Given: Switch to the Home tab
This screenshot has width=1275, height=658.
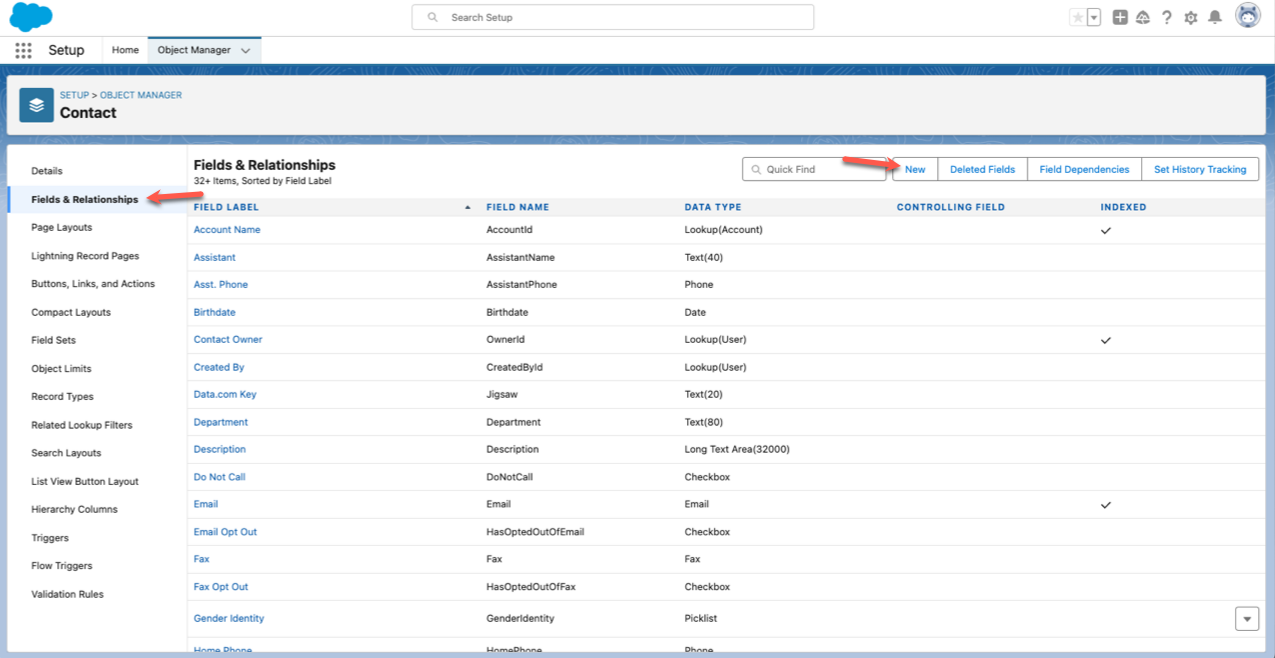Looking at the screenshot, I should click(125, 50).
